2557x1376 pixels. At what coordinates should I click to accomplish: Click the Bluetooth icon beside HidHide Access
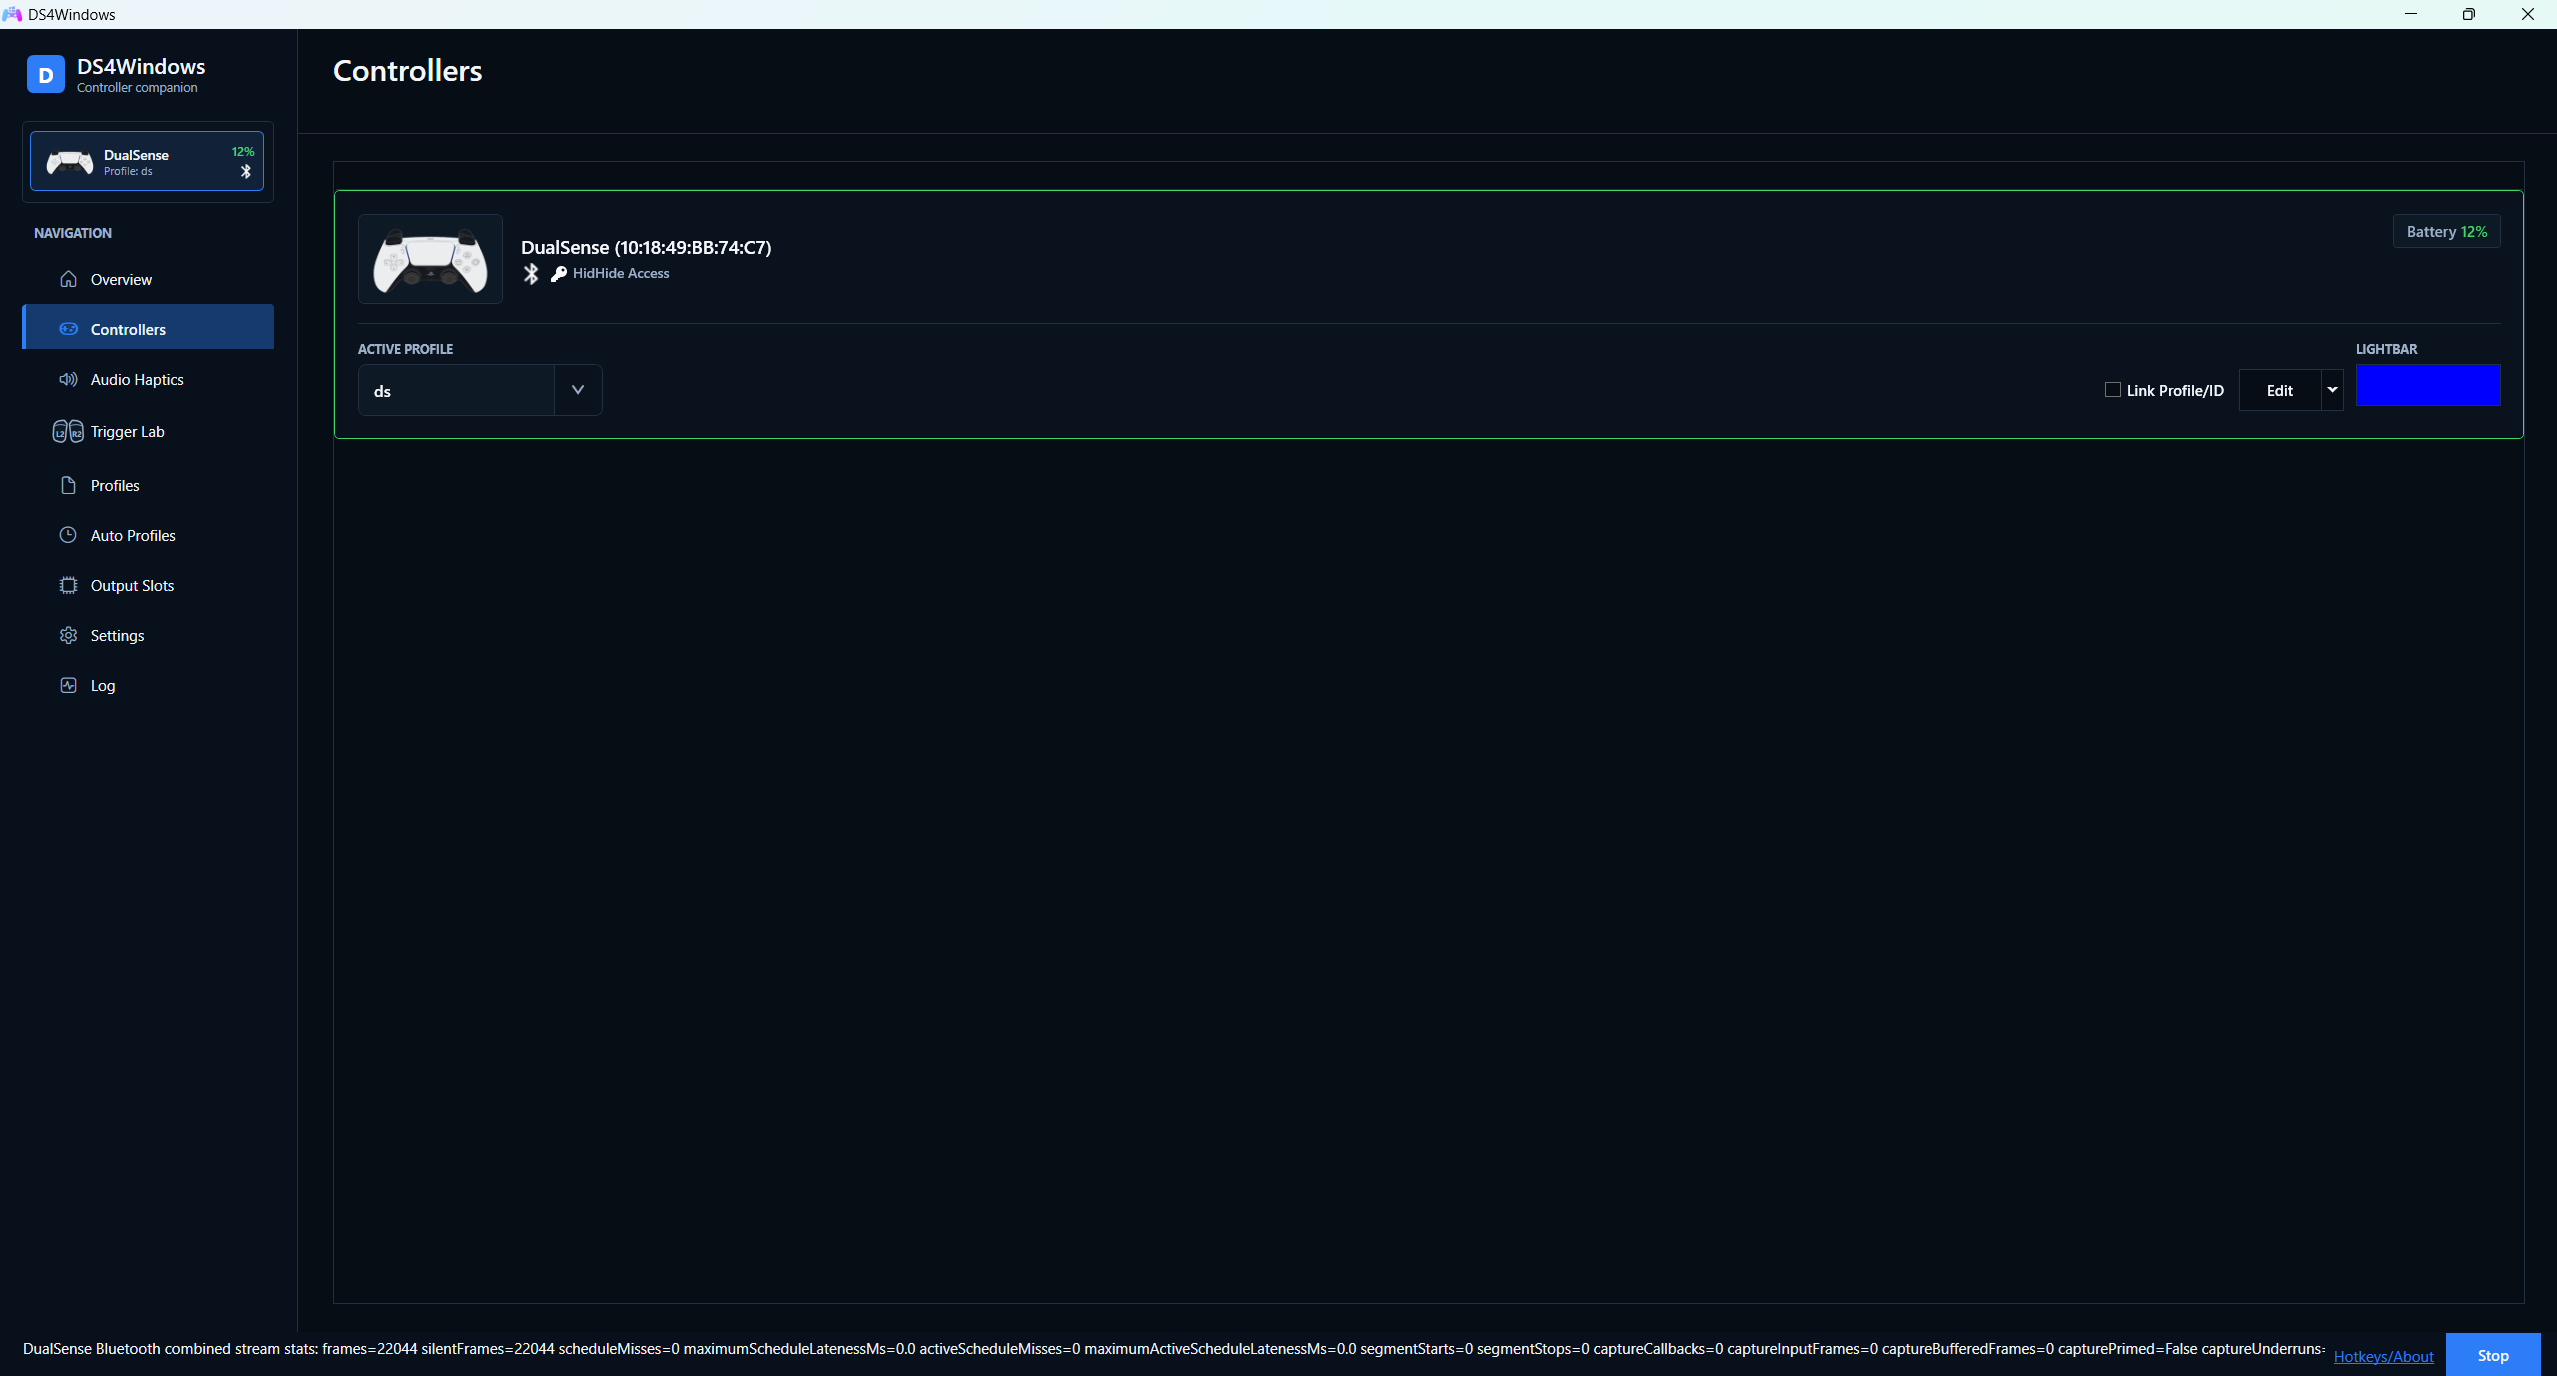coord(531,273)
